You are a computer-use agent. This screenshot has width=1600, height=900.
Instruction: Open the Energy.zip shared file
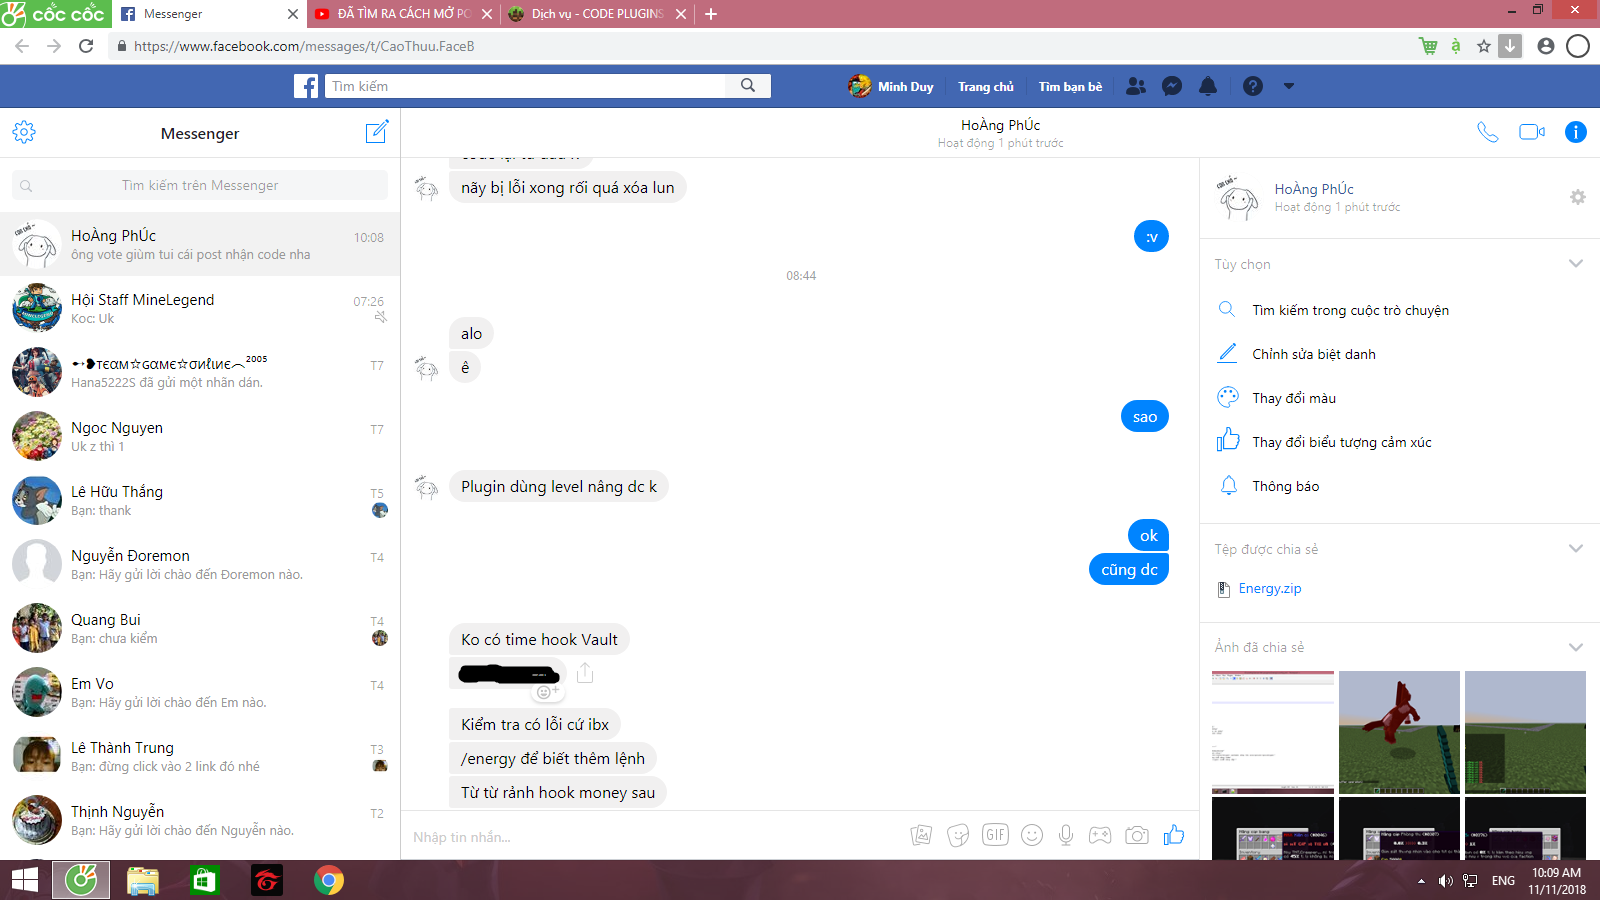click(x=1270, y=589)
